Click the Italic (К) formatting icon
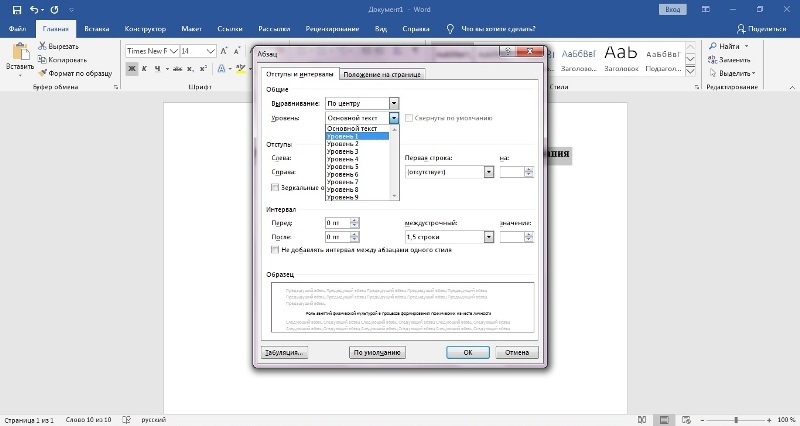Screen dimensions: 800x426 click(145, 68)
